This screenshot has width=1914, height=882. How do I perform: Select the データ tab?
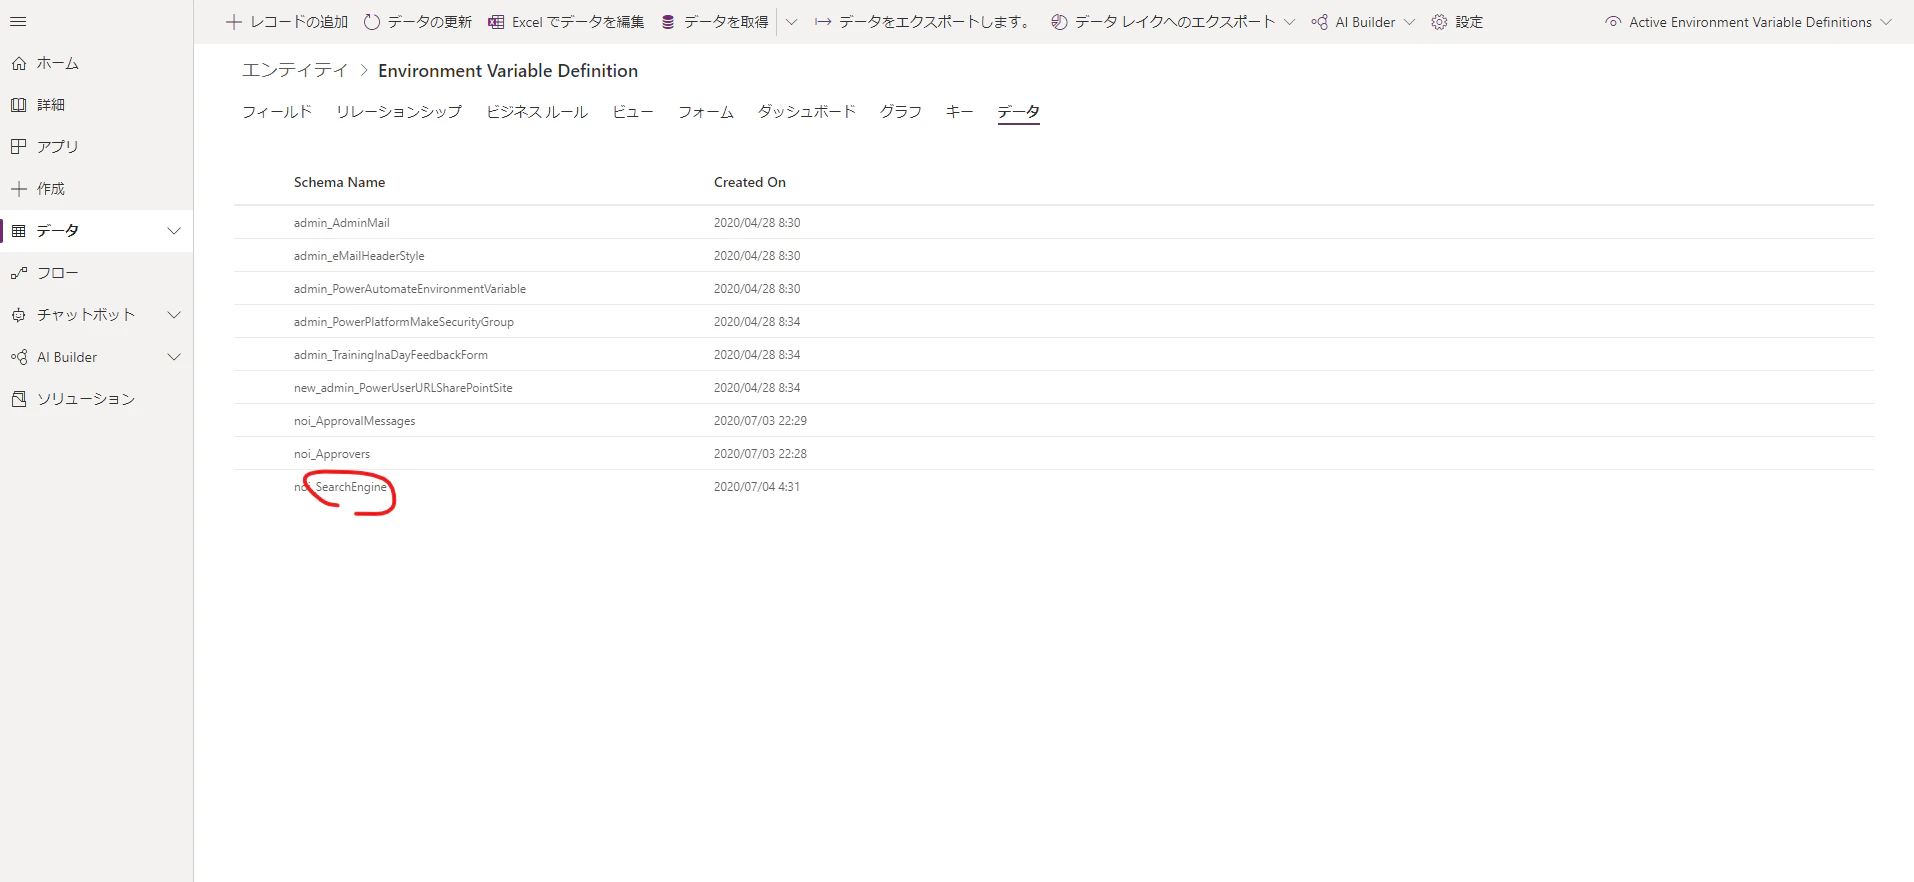(1018, 112)
